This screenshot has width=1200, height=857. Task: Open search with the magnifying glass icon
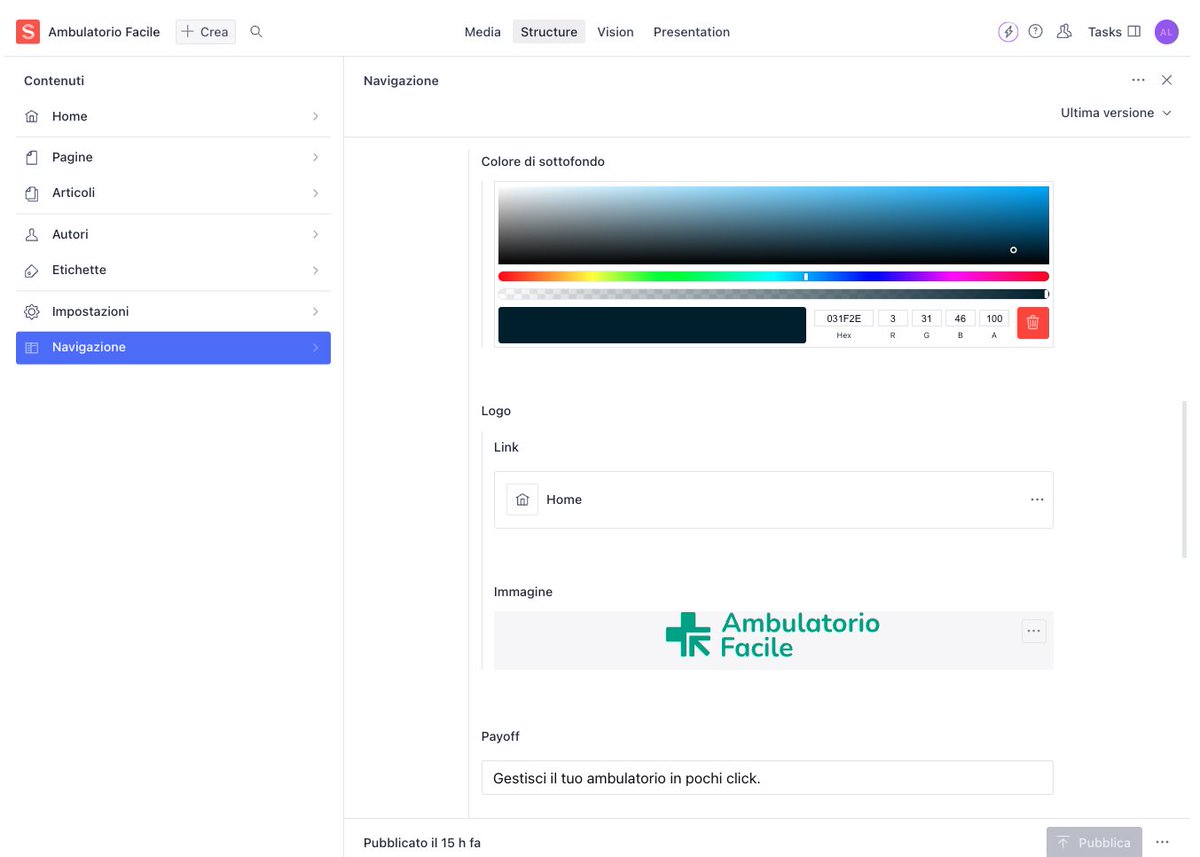click(256, 31)
